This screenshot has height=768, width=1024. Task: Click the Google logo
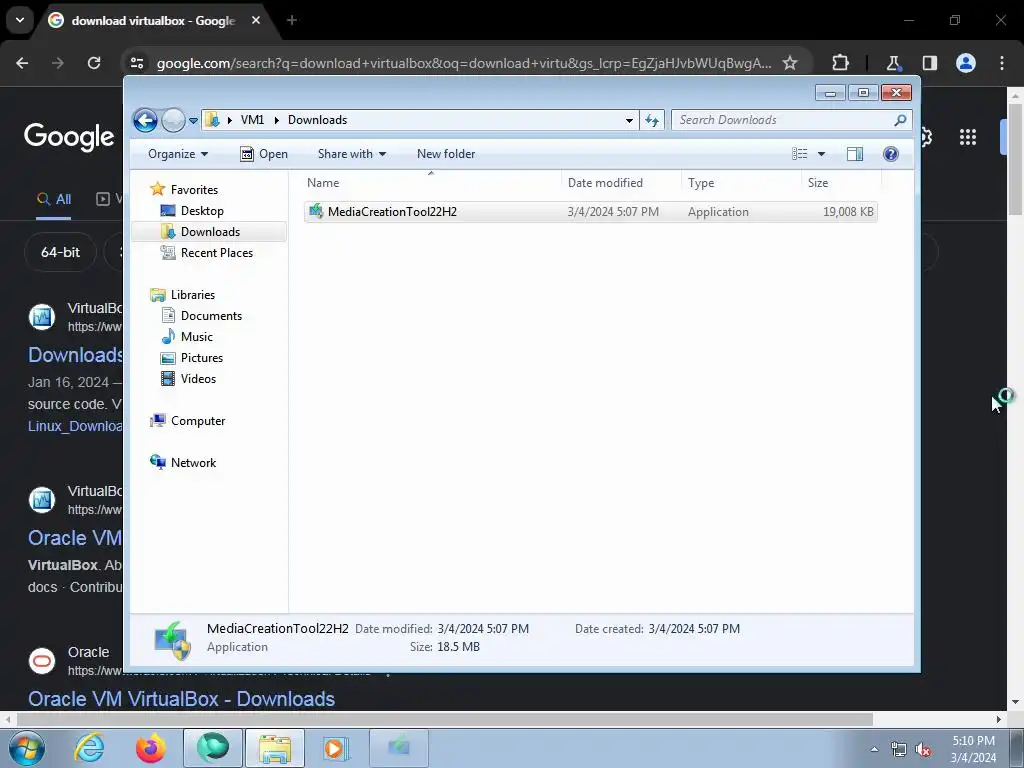69,136
